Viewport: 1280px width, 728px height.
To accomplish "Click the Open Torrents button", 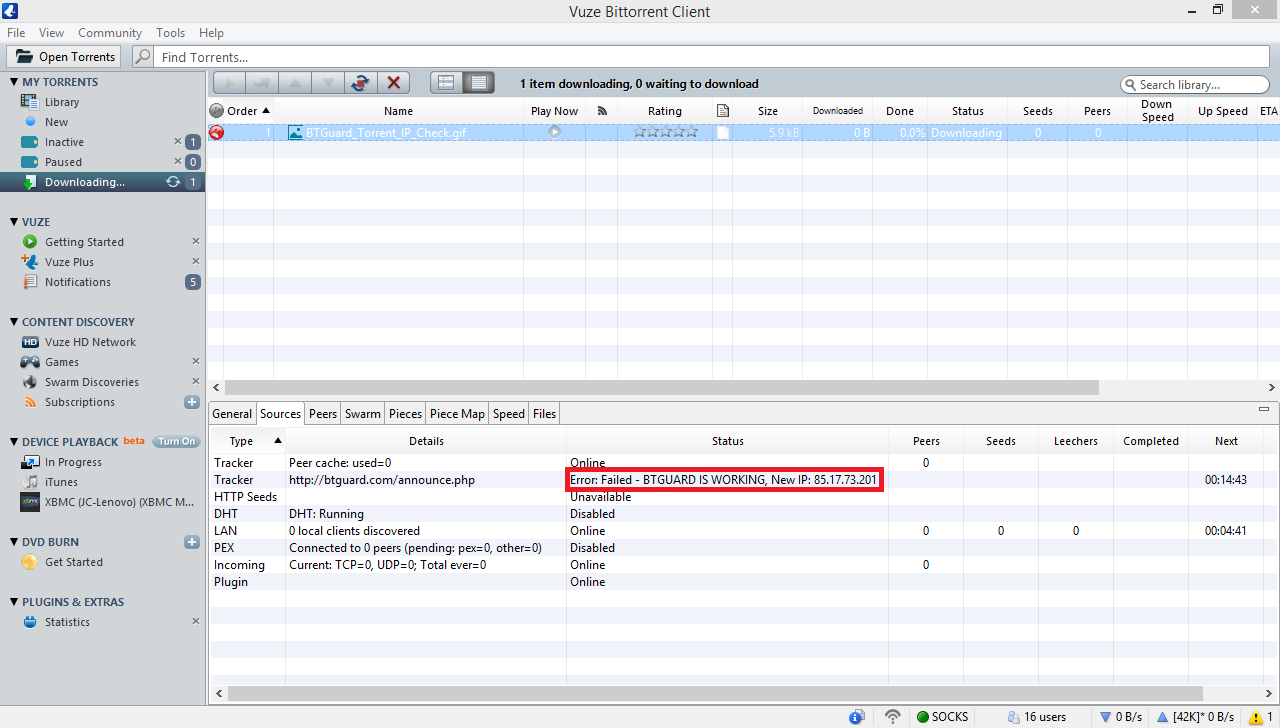I will (65, 57).
